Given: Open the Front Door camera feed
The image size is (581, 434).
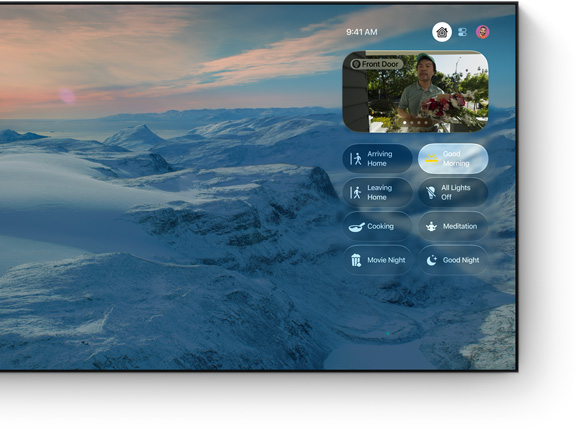Looking at the screenshot, I should [415, 92].
